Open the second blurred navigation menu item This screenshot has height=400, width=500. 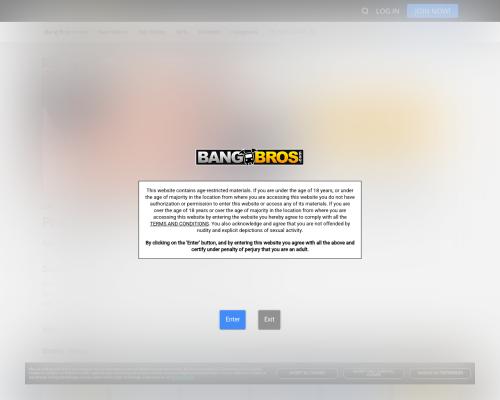[x=113, y=32]
